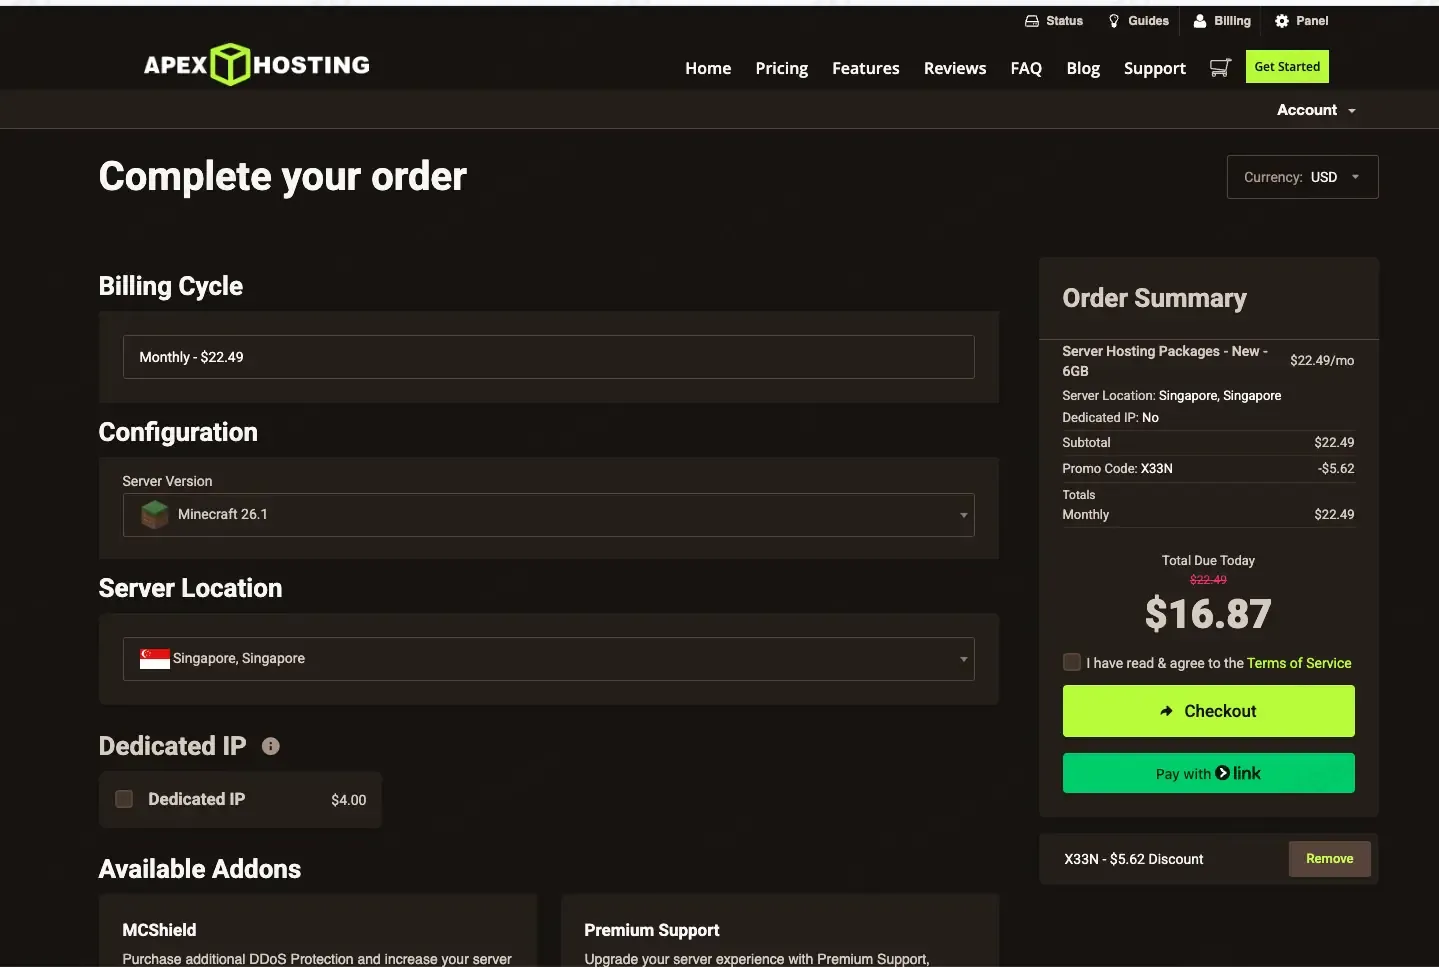
Task: Check the Terms of Service agreement box
Action: (x=1072, y=662)
